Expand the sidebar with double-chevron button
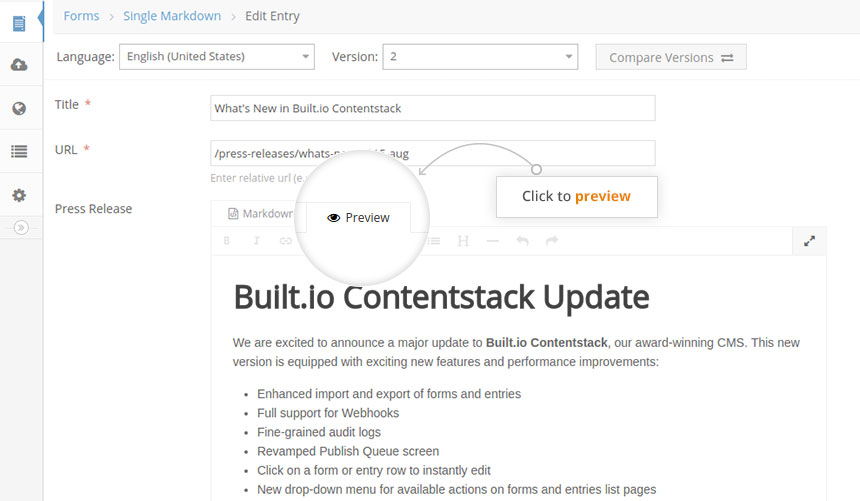The width and height of the screenshot is (860, 501). click(21, 227)
